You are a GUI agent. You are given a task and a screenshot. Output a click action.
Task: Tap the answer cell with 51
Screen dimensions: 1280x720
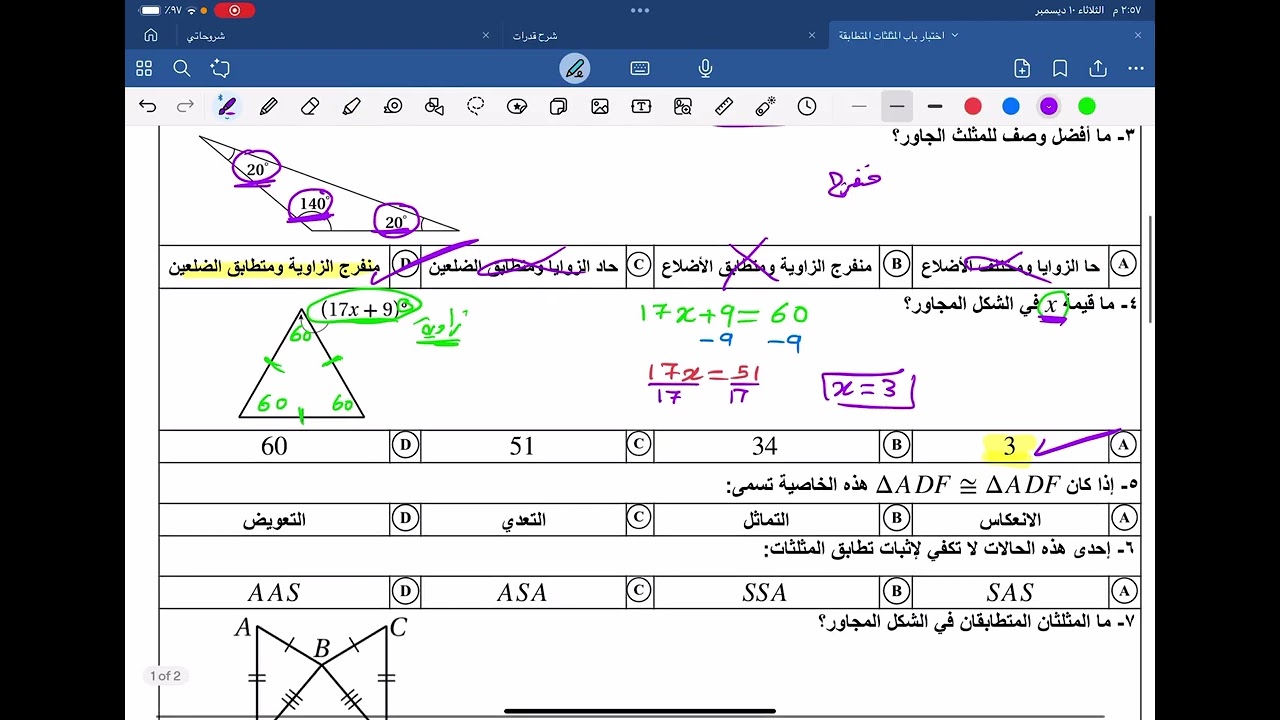coord(522,446)
